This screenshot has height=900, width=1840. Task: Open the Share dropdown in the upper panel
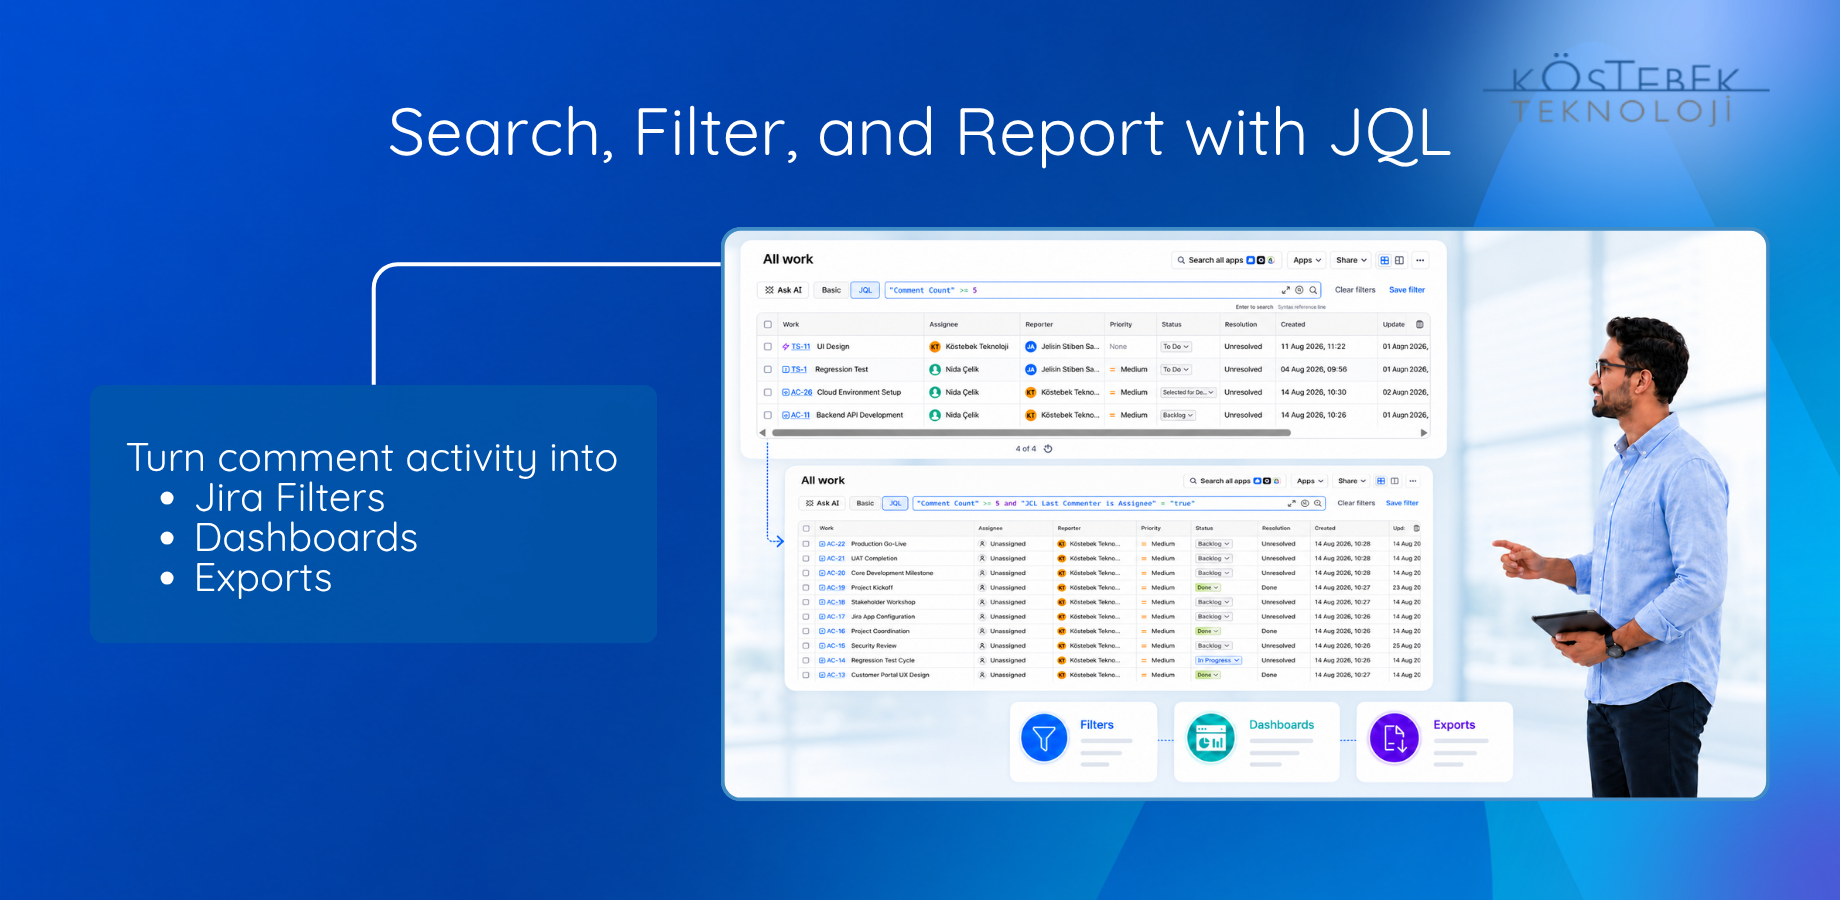[1351, 260]
